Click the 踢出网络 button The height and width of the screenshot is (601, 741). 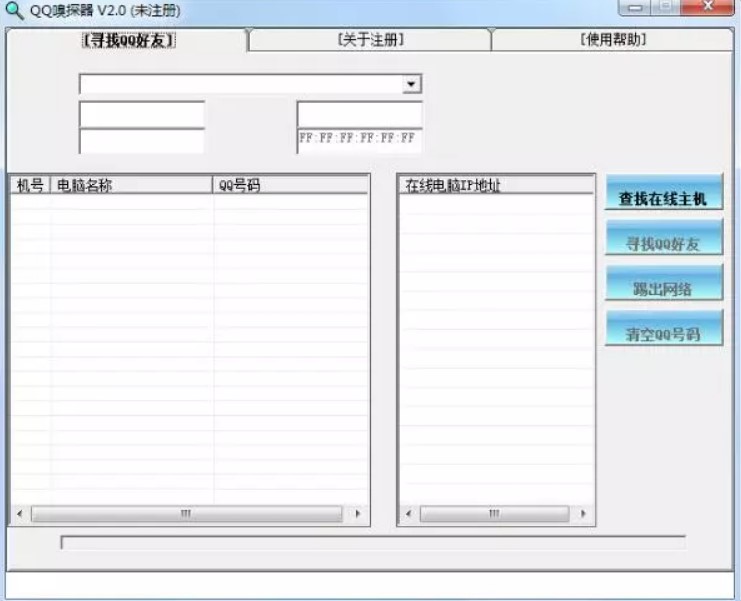(x=663, y=283)
